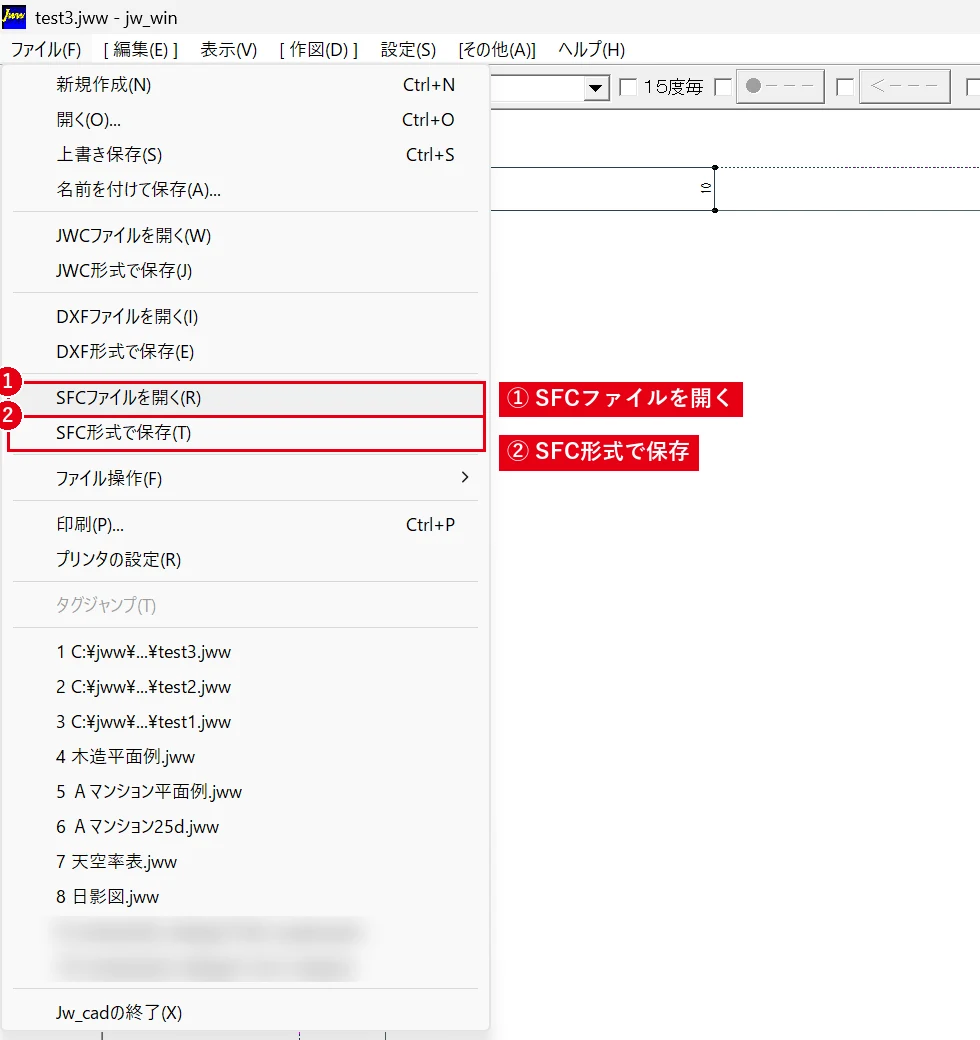Open recent file 4 木造平面例.jww
980x1040 pixels.
[245, 757]
